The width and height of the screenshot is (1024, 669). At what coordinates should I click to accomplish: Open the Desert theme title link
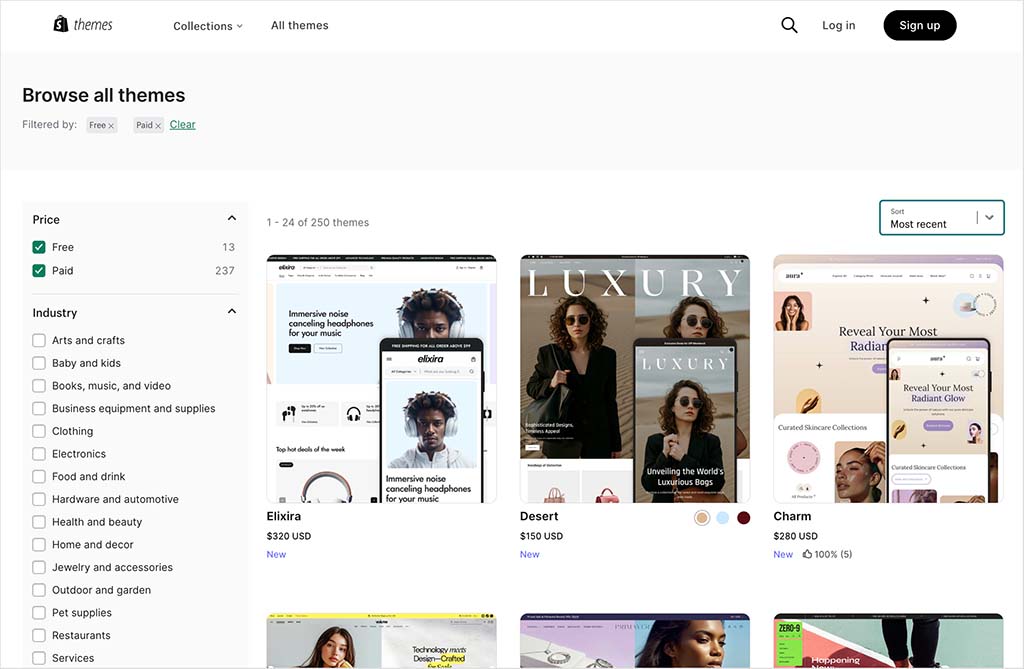point(539,516)
